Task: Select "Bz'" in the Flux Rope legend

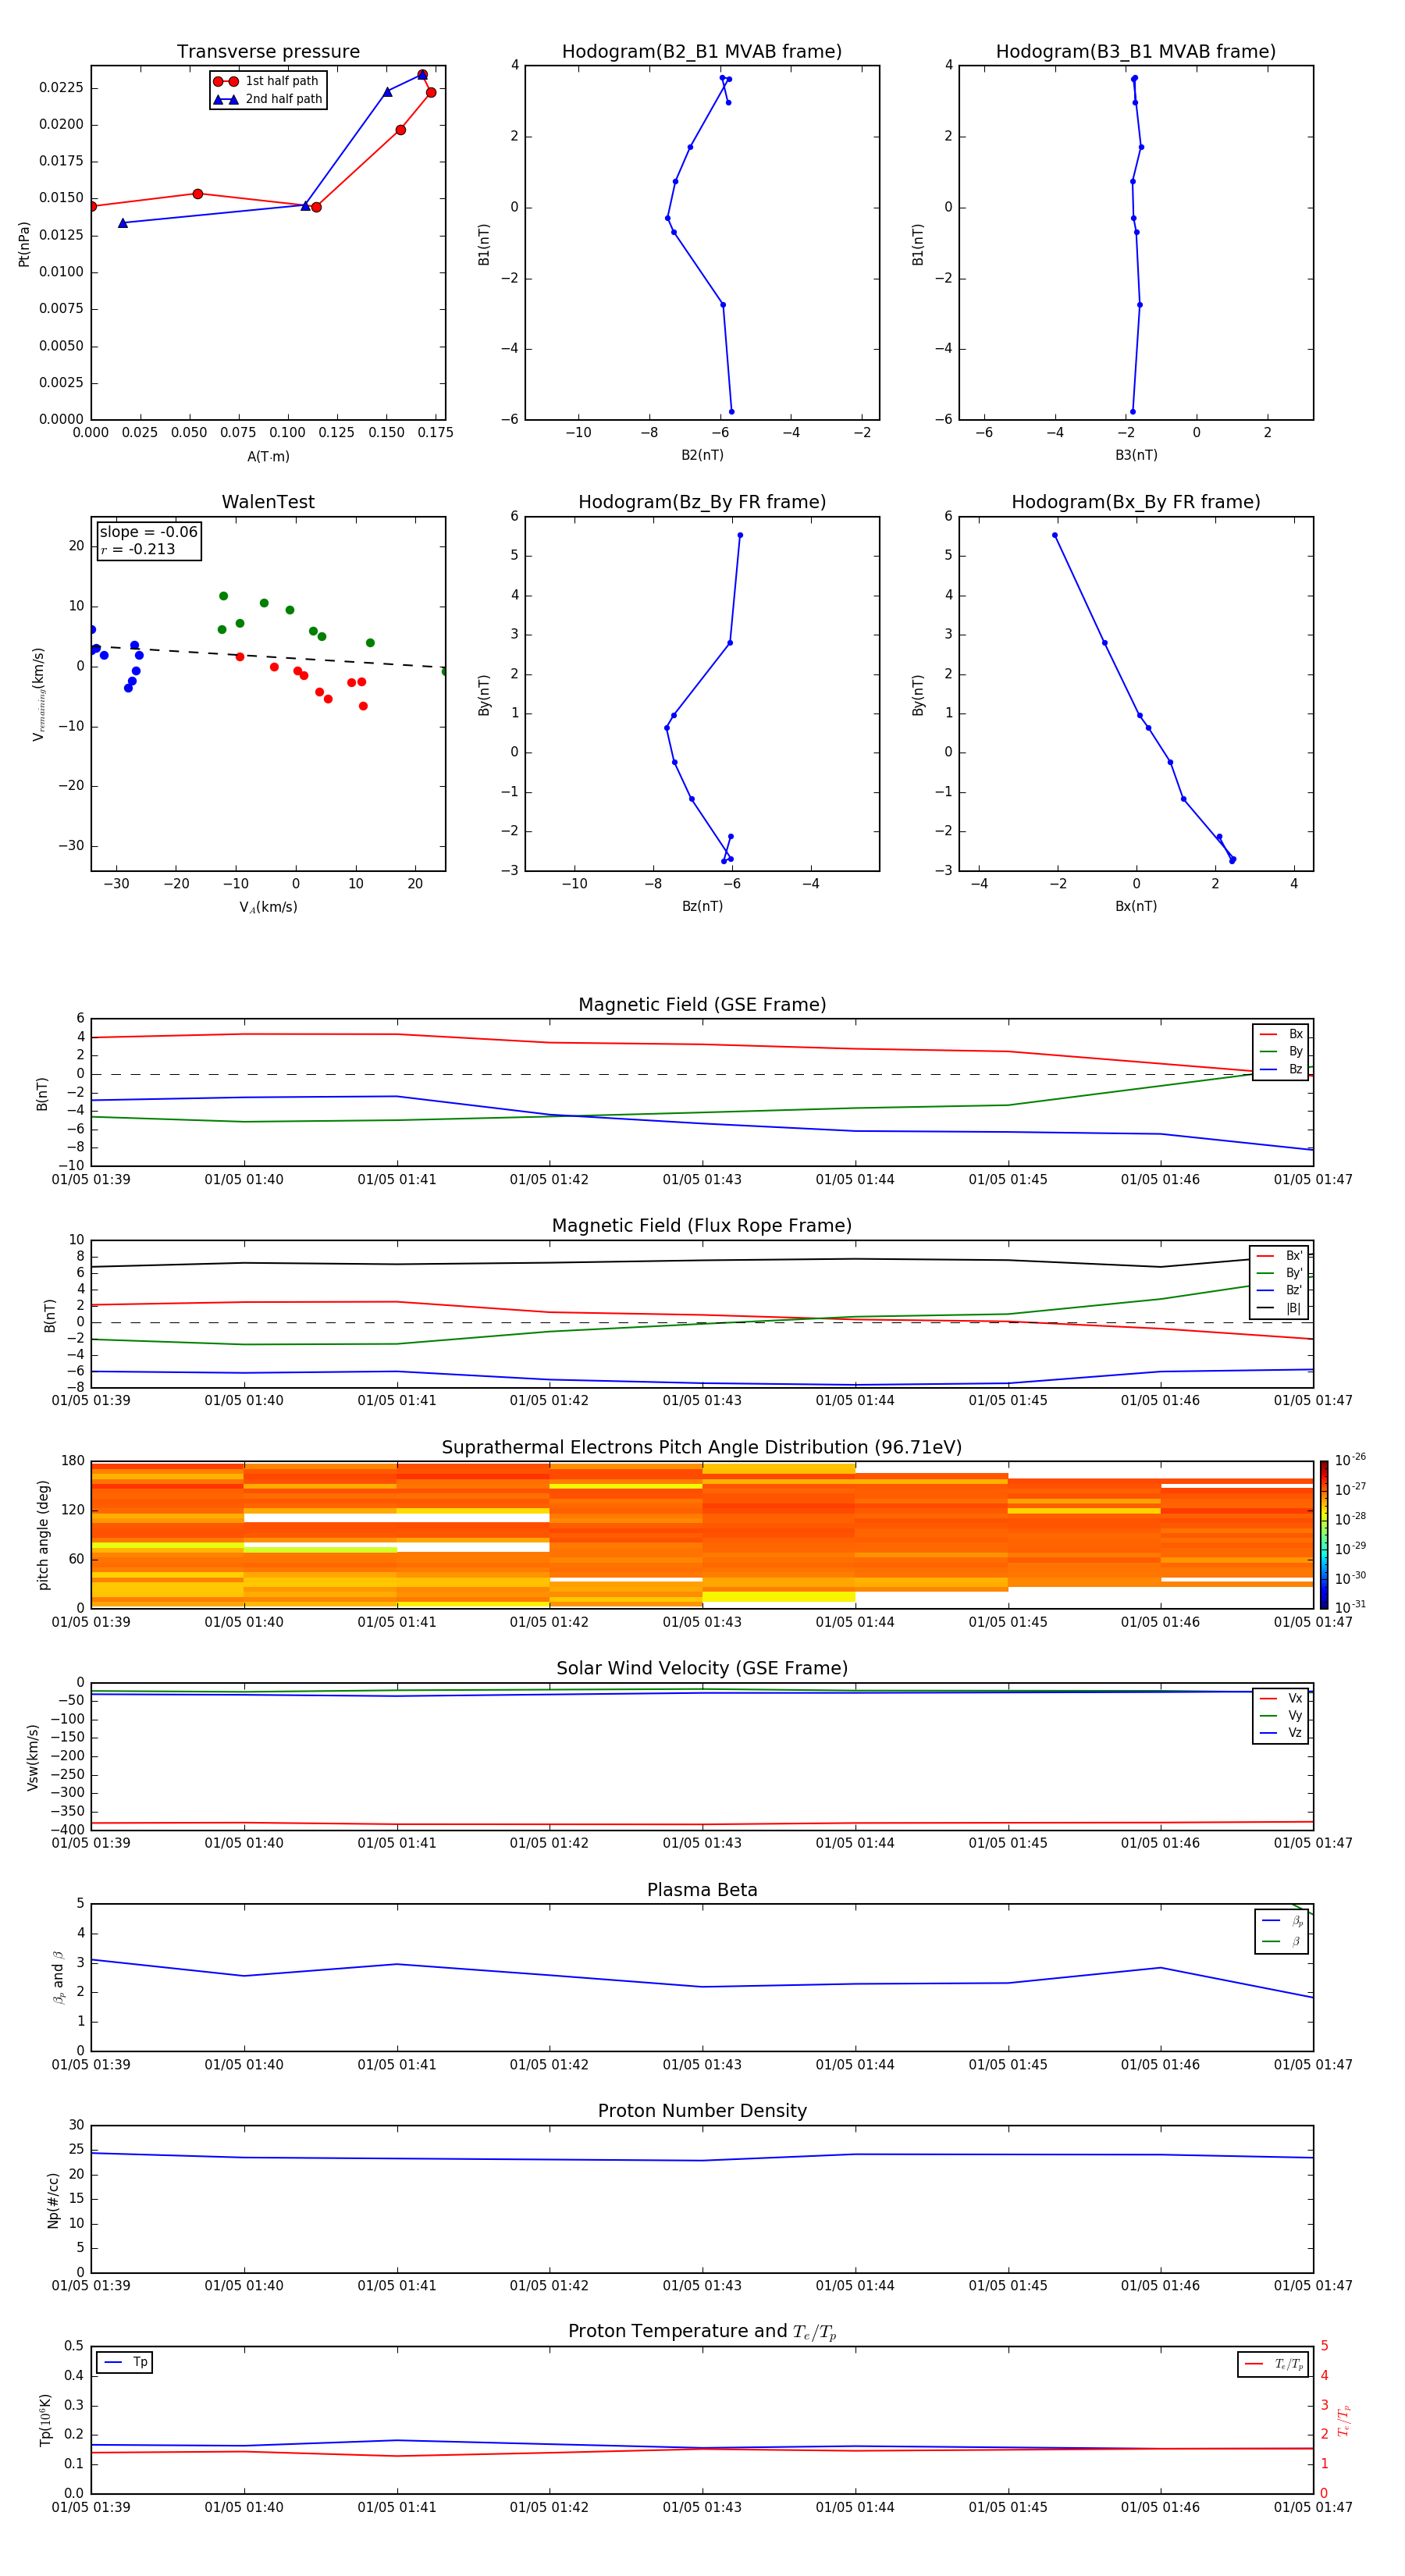Action: point(1279,1291)
